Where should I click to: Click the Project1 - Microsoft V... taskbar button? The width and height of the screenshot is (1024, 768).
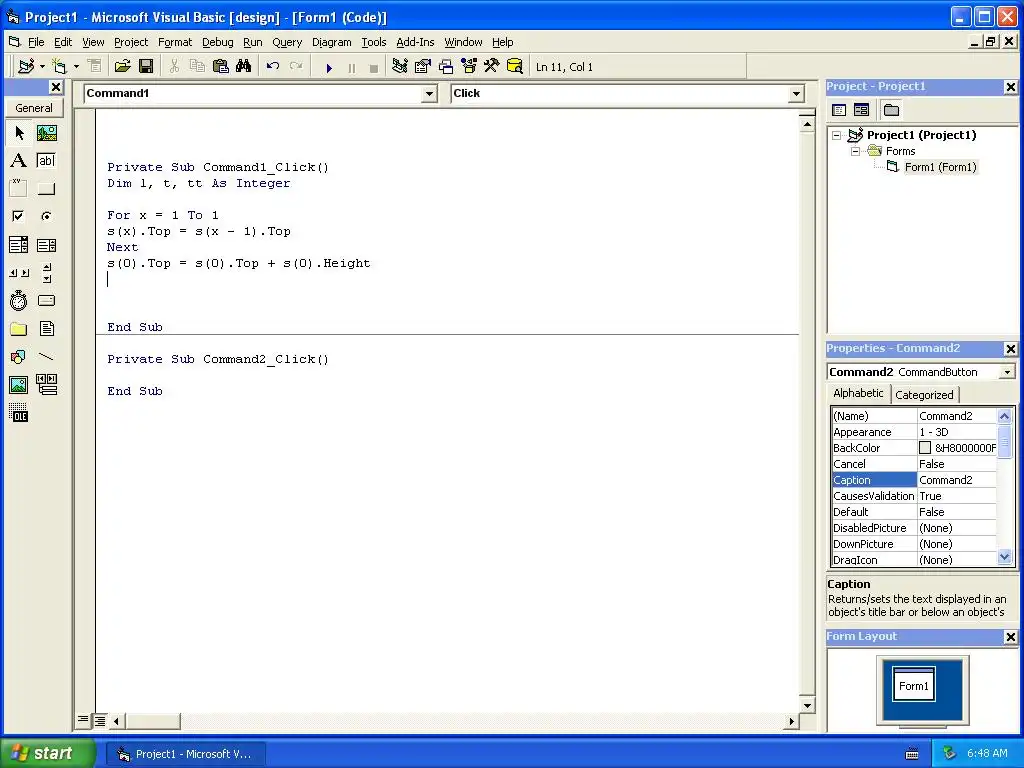point(185,754)
